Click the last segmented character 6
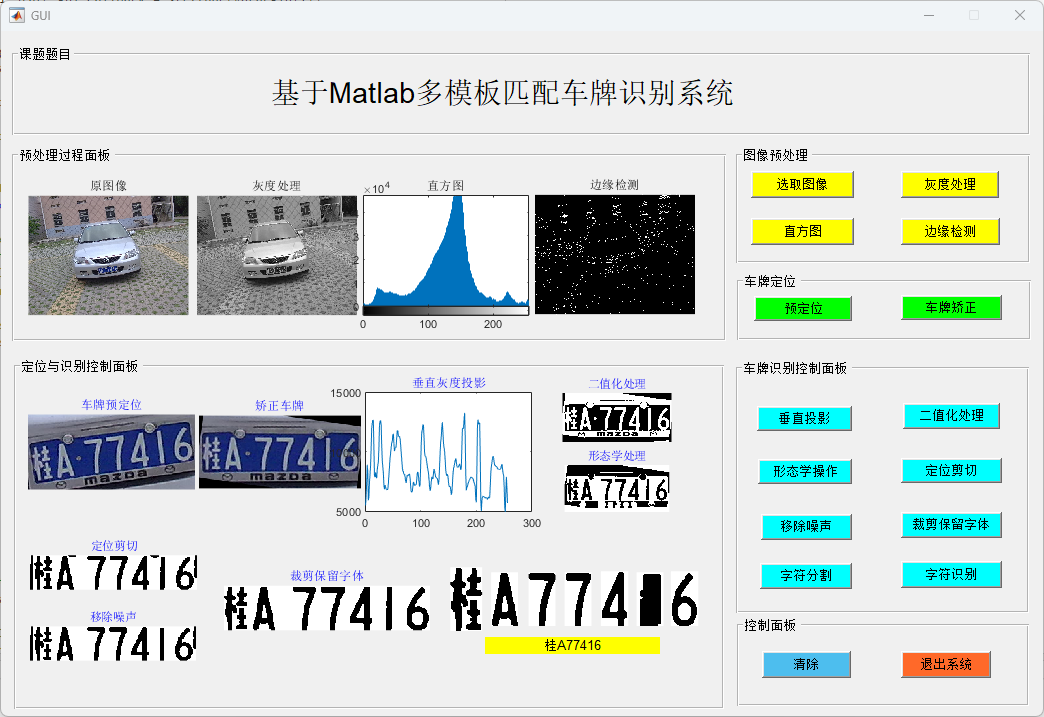 (x=684, y=598)
